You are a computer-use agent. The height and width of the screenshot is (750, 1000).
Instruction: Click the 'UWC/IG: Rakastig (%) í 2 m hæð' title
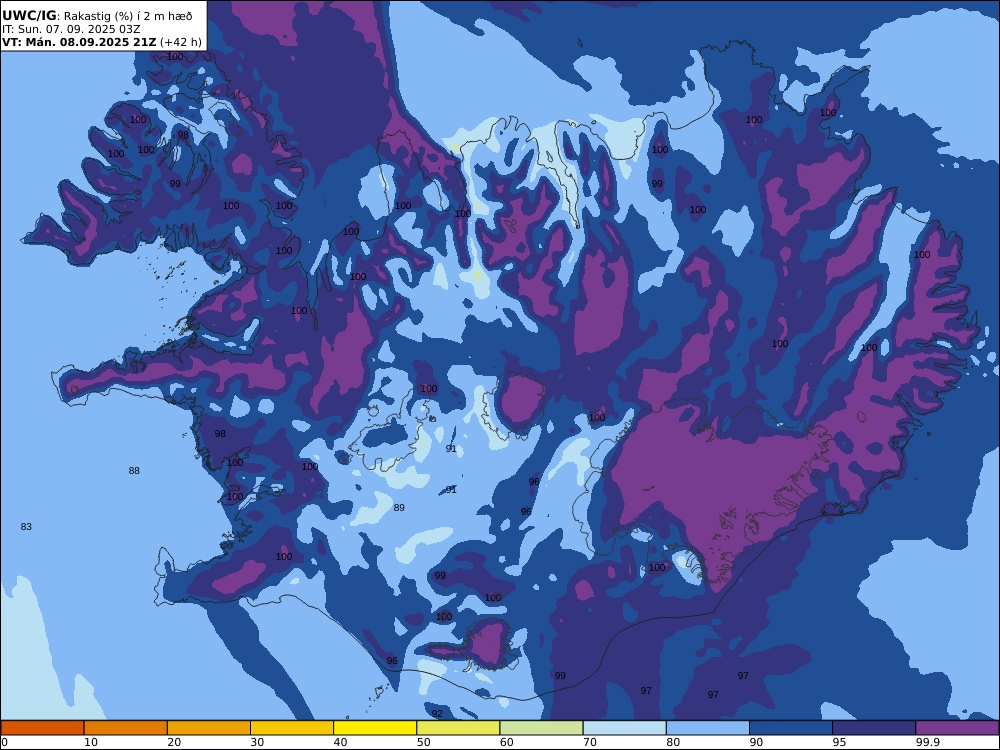97,16
